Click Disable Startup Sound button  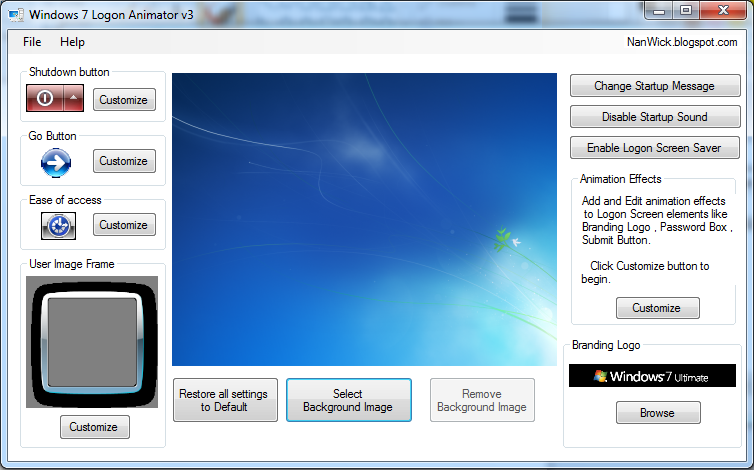coord(655,116)
